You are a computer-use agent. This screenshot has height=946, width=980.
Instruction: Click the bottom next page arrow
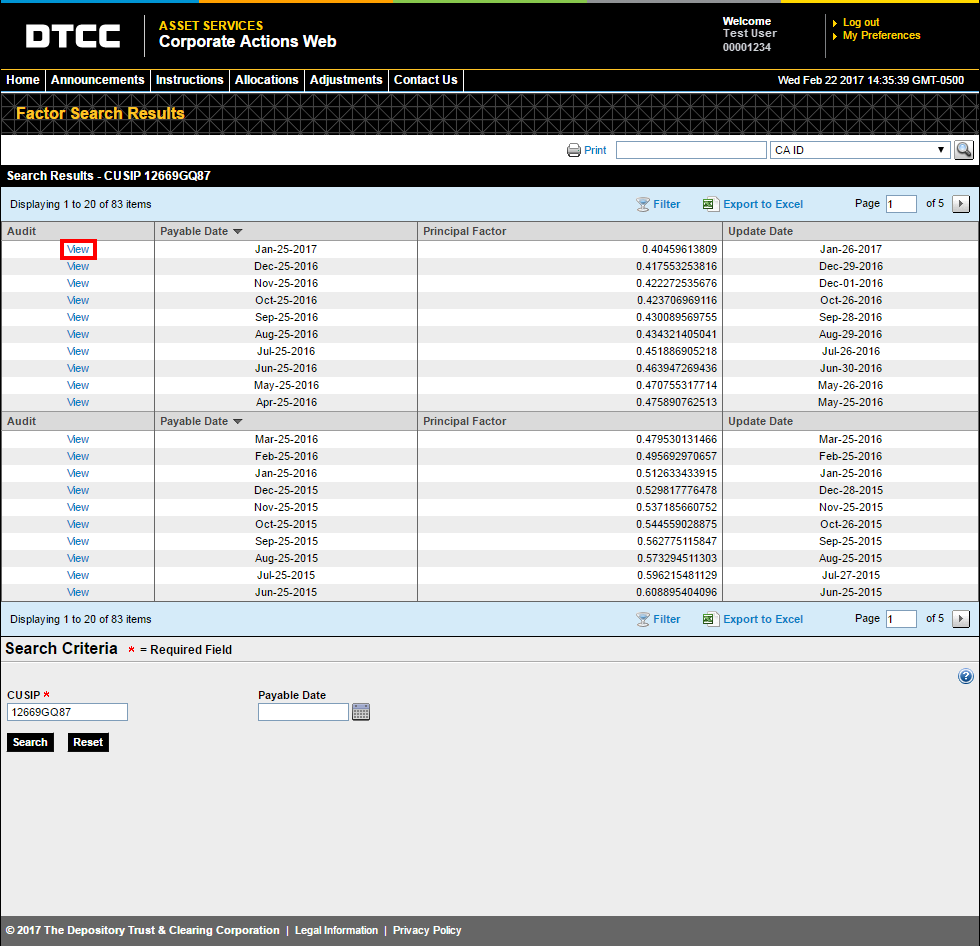[961, 619]
